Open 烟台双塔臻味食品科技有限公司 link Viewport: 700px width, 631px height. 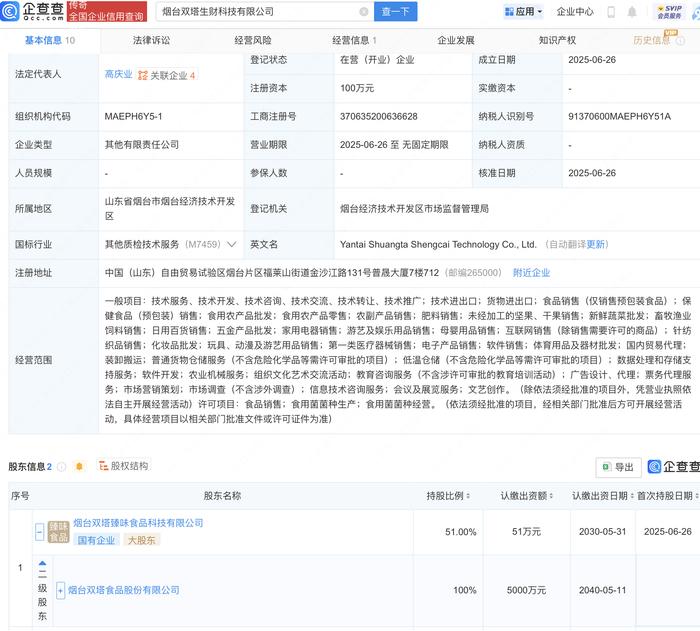pos(138,523)
